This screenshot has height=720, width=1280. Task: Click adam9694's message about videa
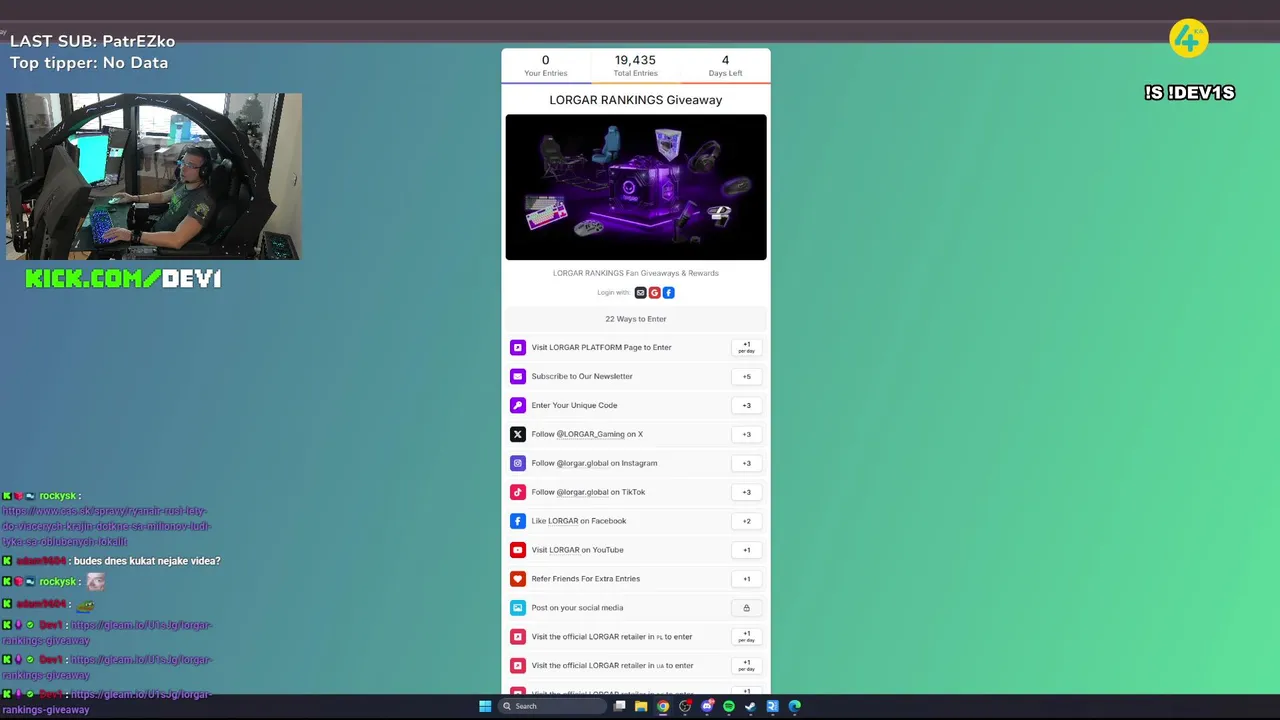147,561
